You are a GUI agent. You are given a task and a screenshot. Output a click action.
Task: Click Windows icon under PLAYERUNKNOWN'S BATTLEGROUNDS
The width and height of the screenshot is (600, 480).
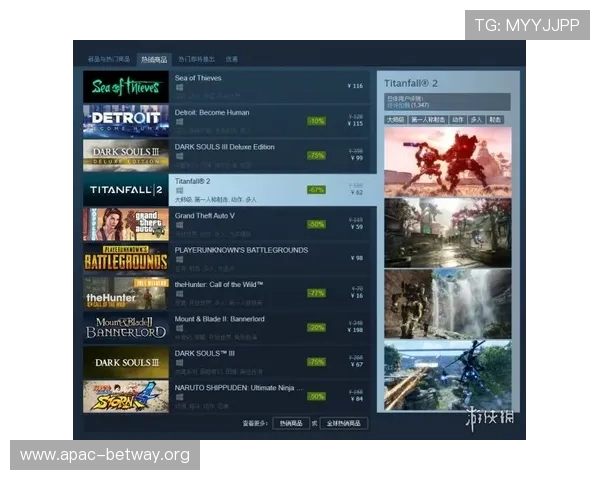point(179,260)
